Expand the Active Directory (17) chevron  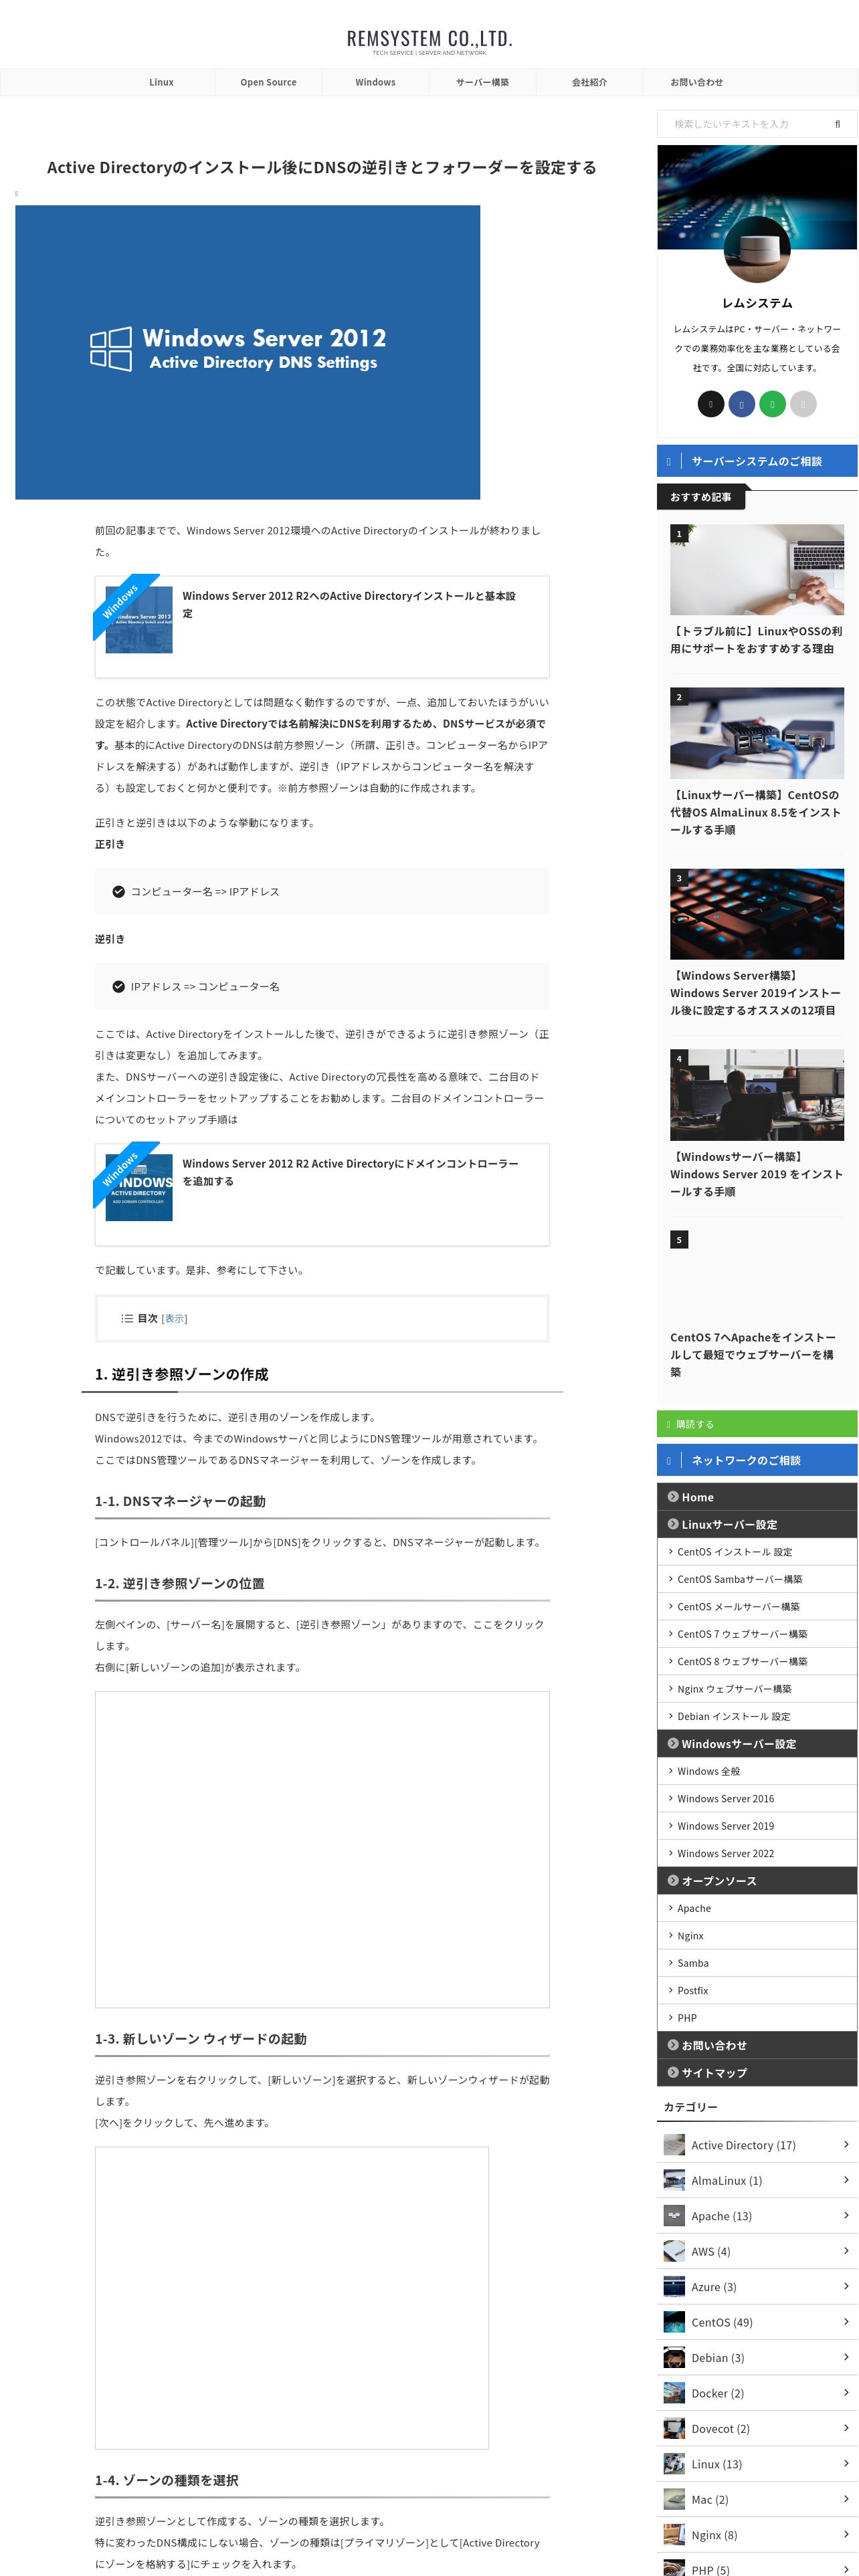[x=846, y=2145]
